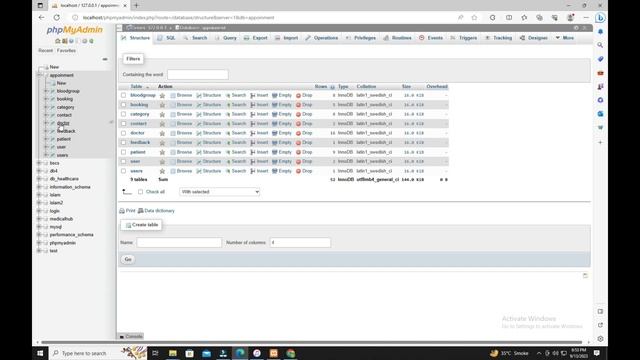Select checkbox for doctor table
640x360 pixels.
tap(124, 133)
